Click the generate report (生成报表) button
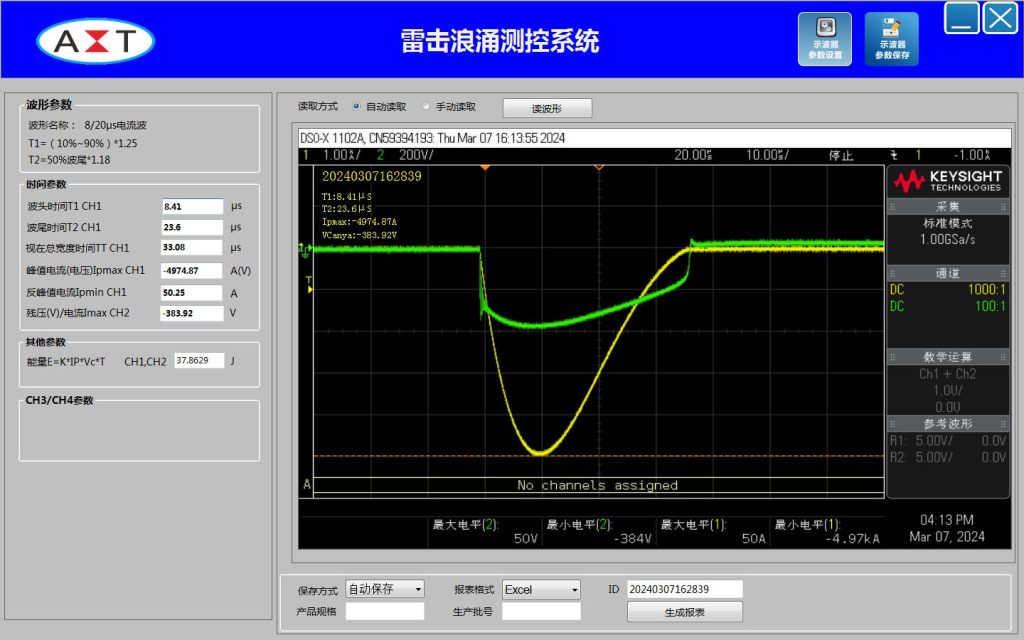 pos(684,612)
